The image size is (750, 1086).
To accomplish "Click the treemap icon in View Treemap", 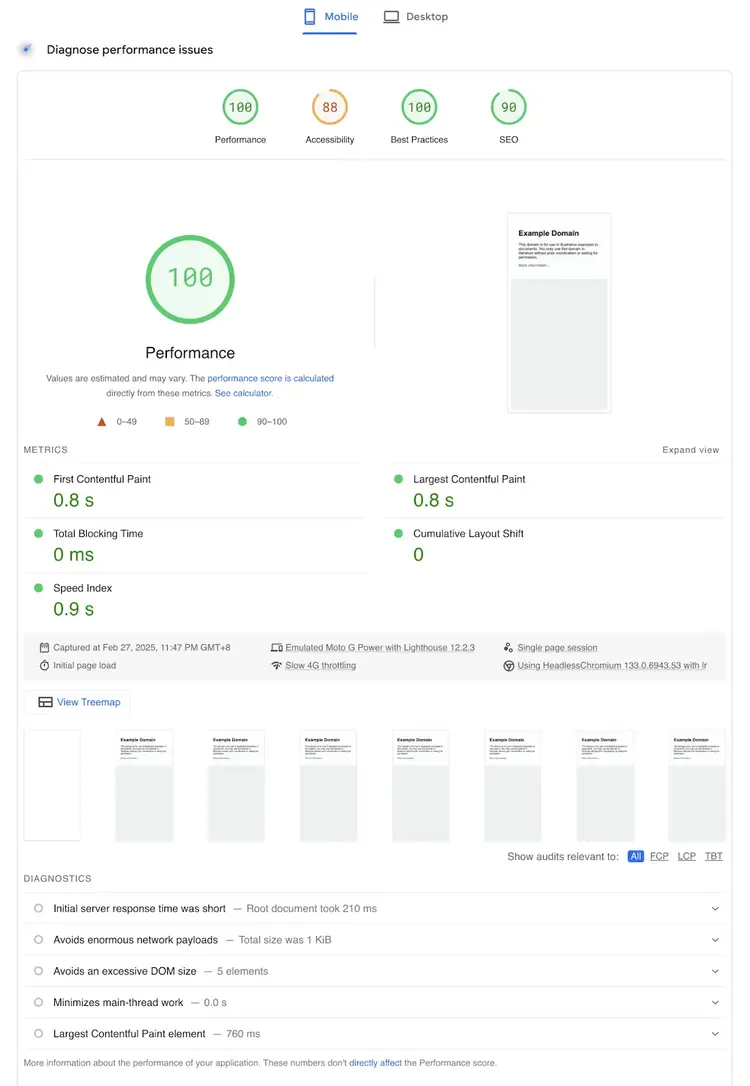I will [45, 702].
